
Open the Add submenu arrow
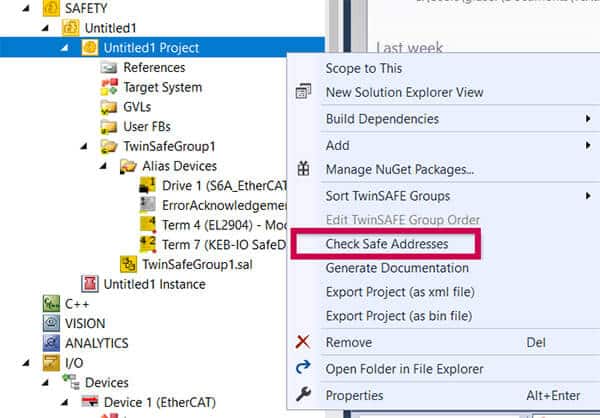(588, 145)
